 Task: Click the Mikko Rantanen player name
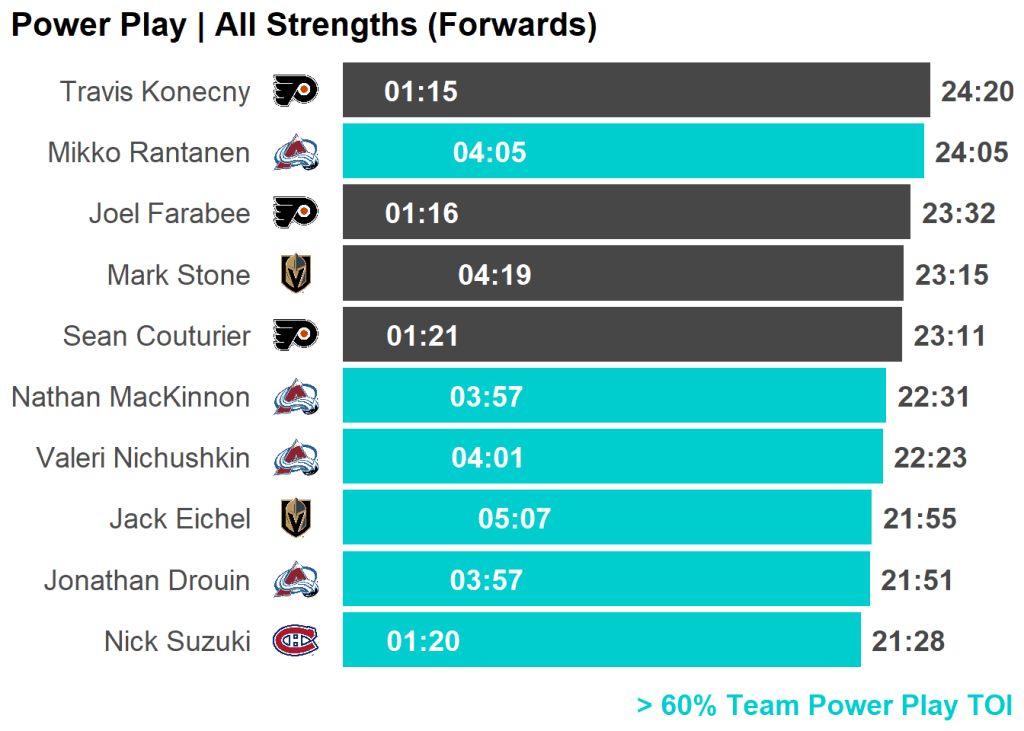149,152
